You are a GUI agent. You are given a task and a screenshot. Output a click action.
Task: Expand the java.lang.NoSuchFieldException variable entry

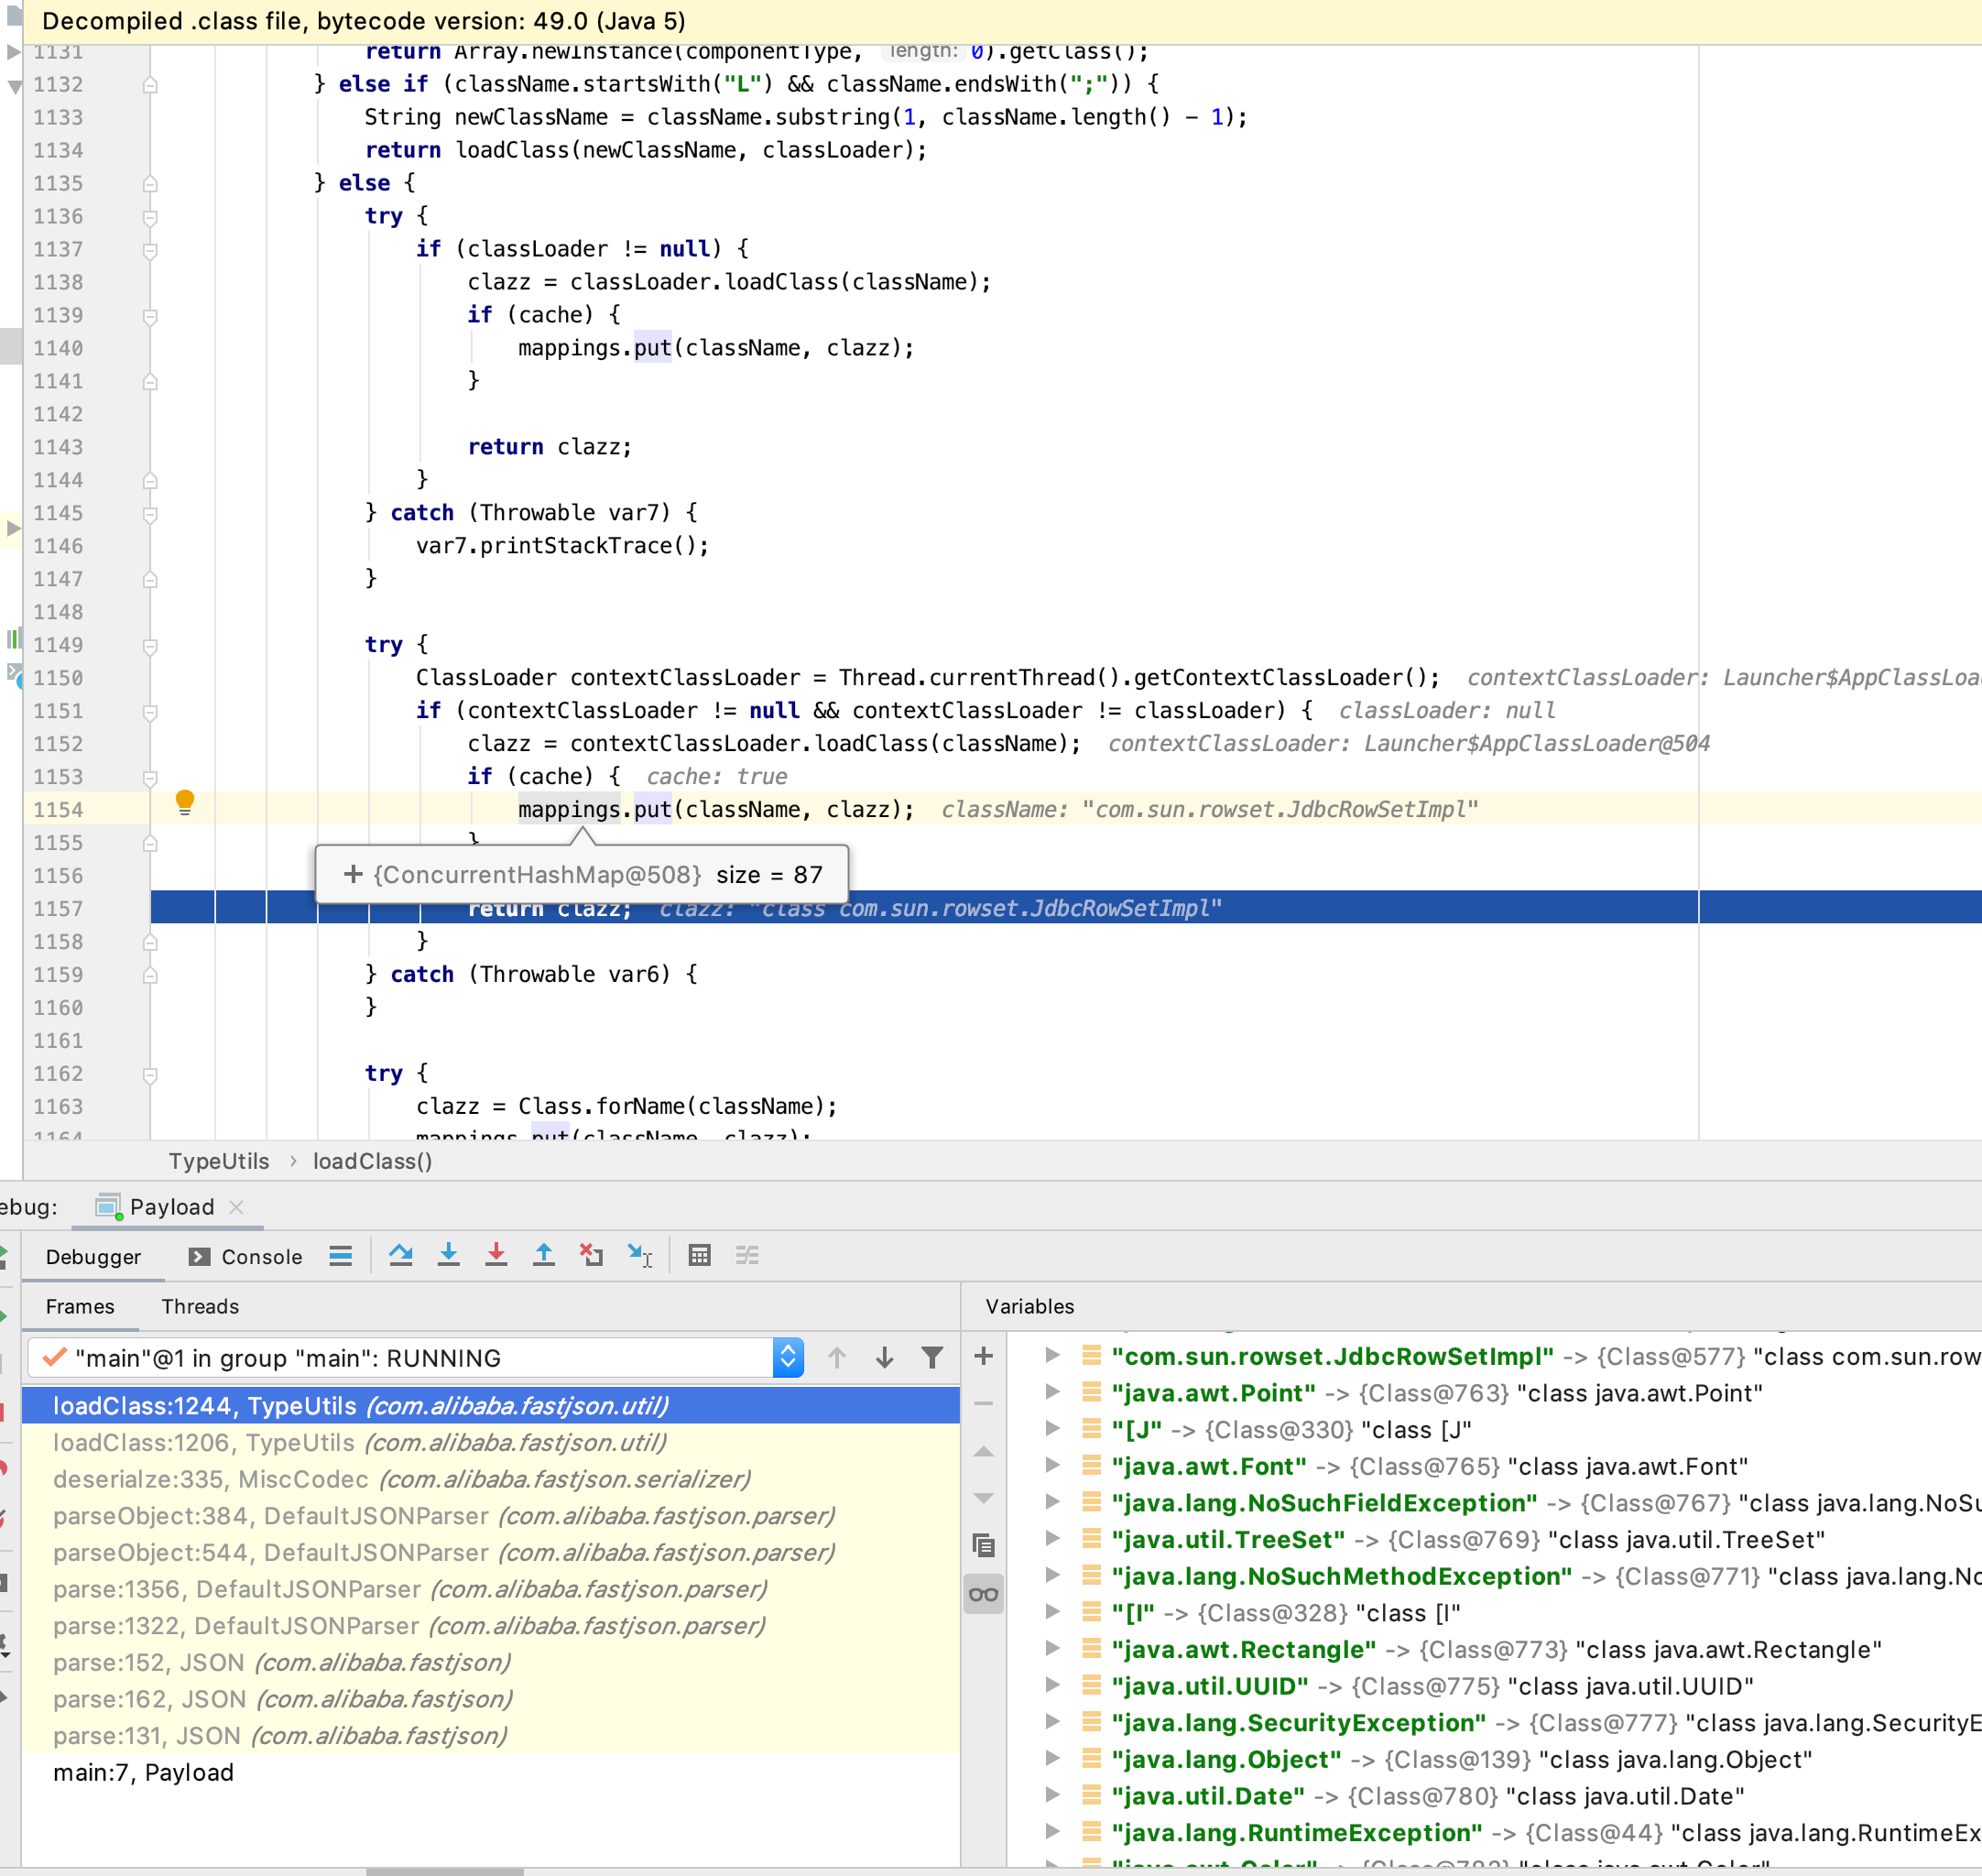(1052, 1502)
